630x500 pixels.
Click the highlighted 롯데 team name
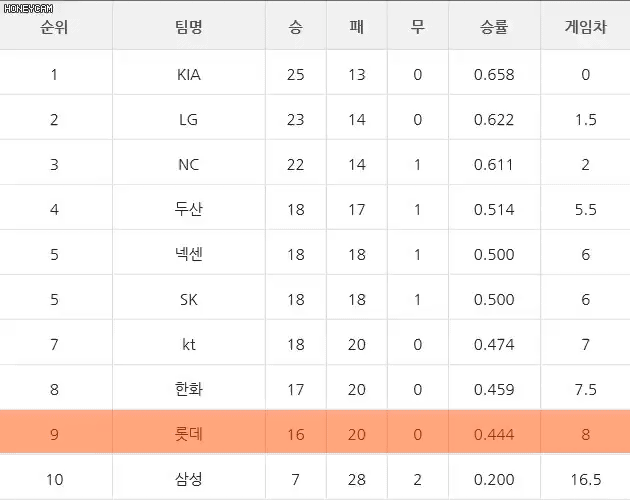[188, 434]
